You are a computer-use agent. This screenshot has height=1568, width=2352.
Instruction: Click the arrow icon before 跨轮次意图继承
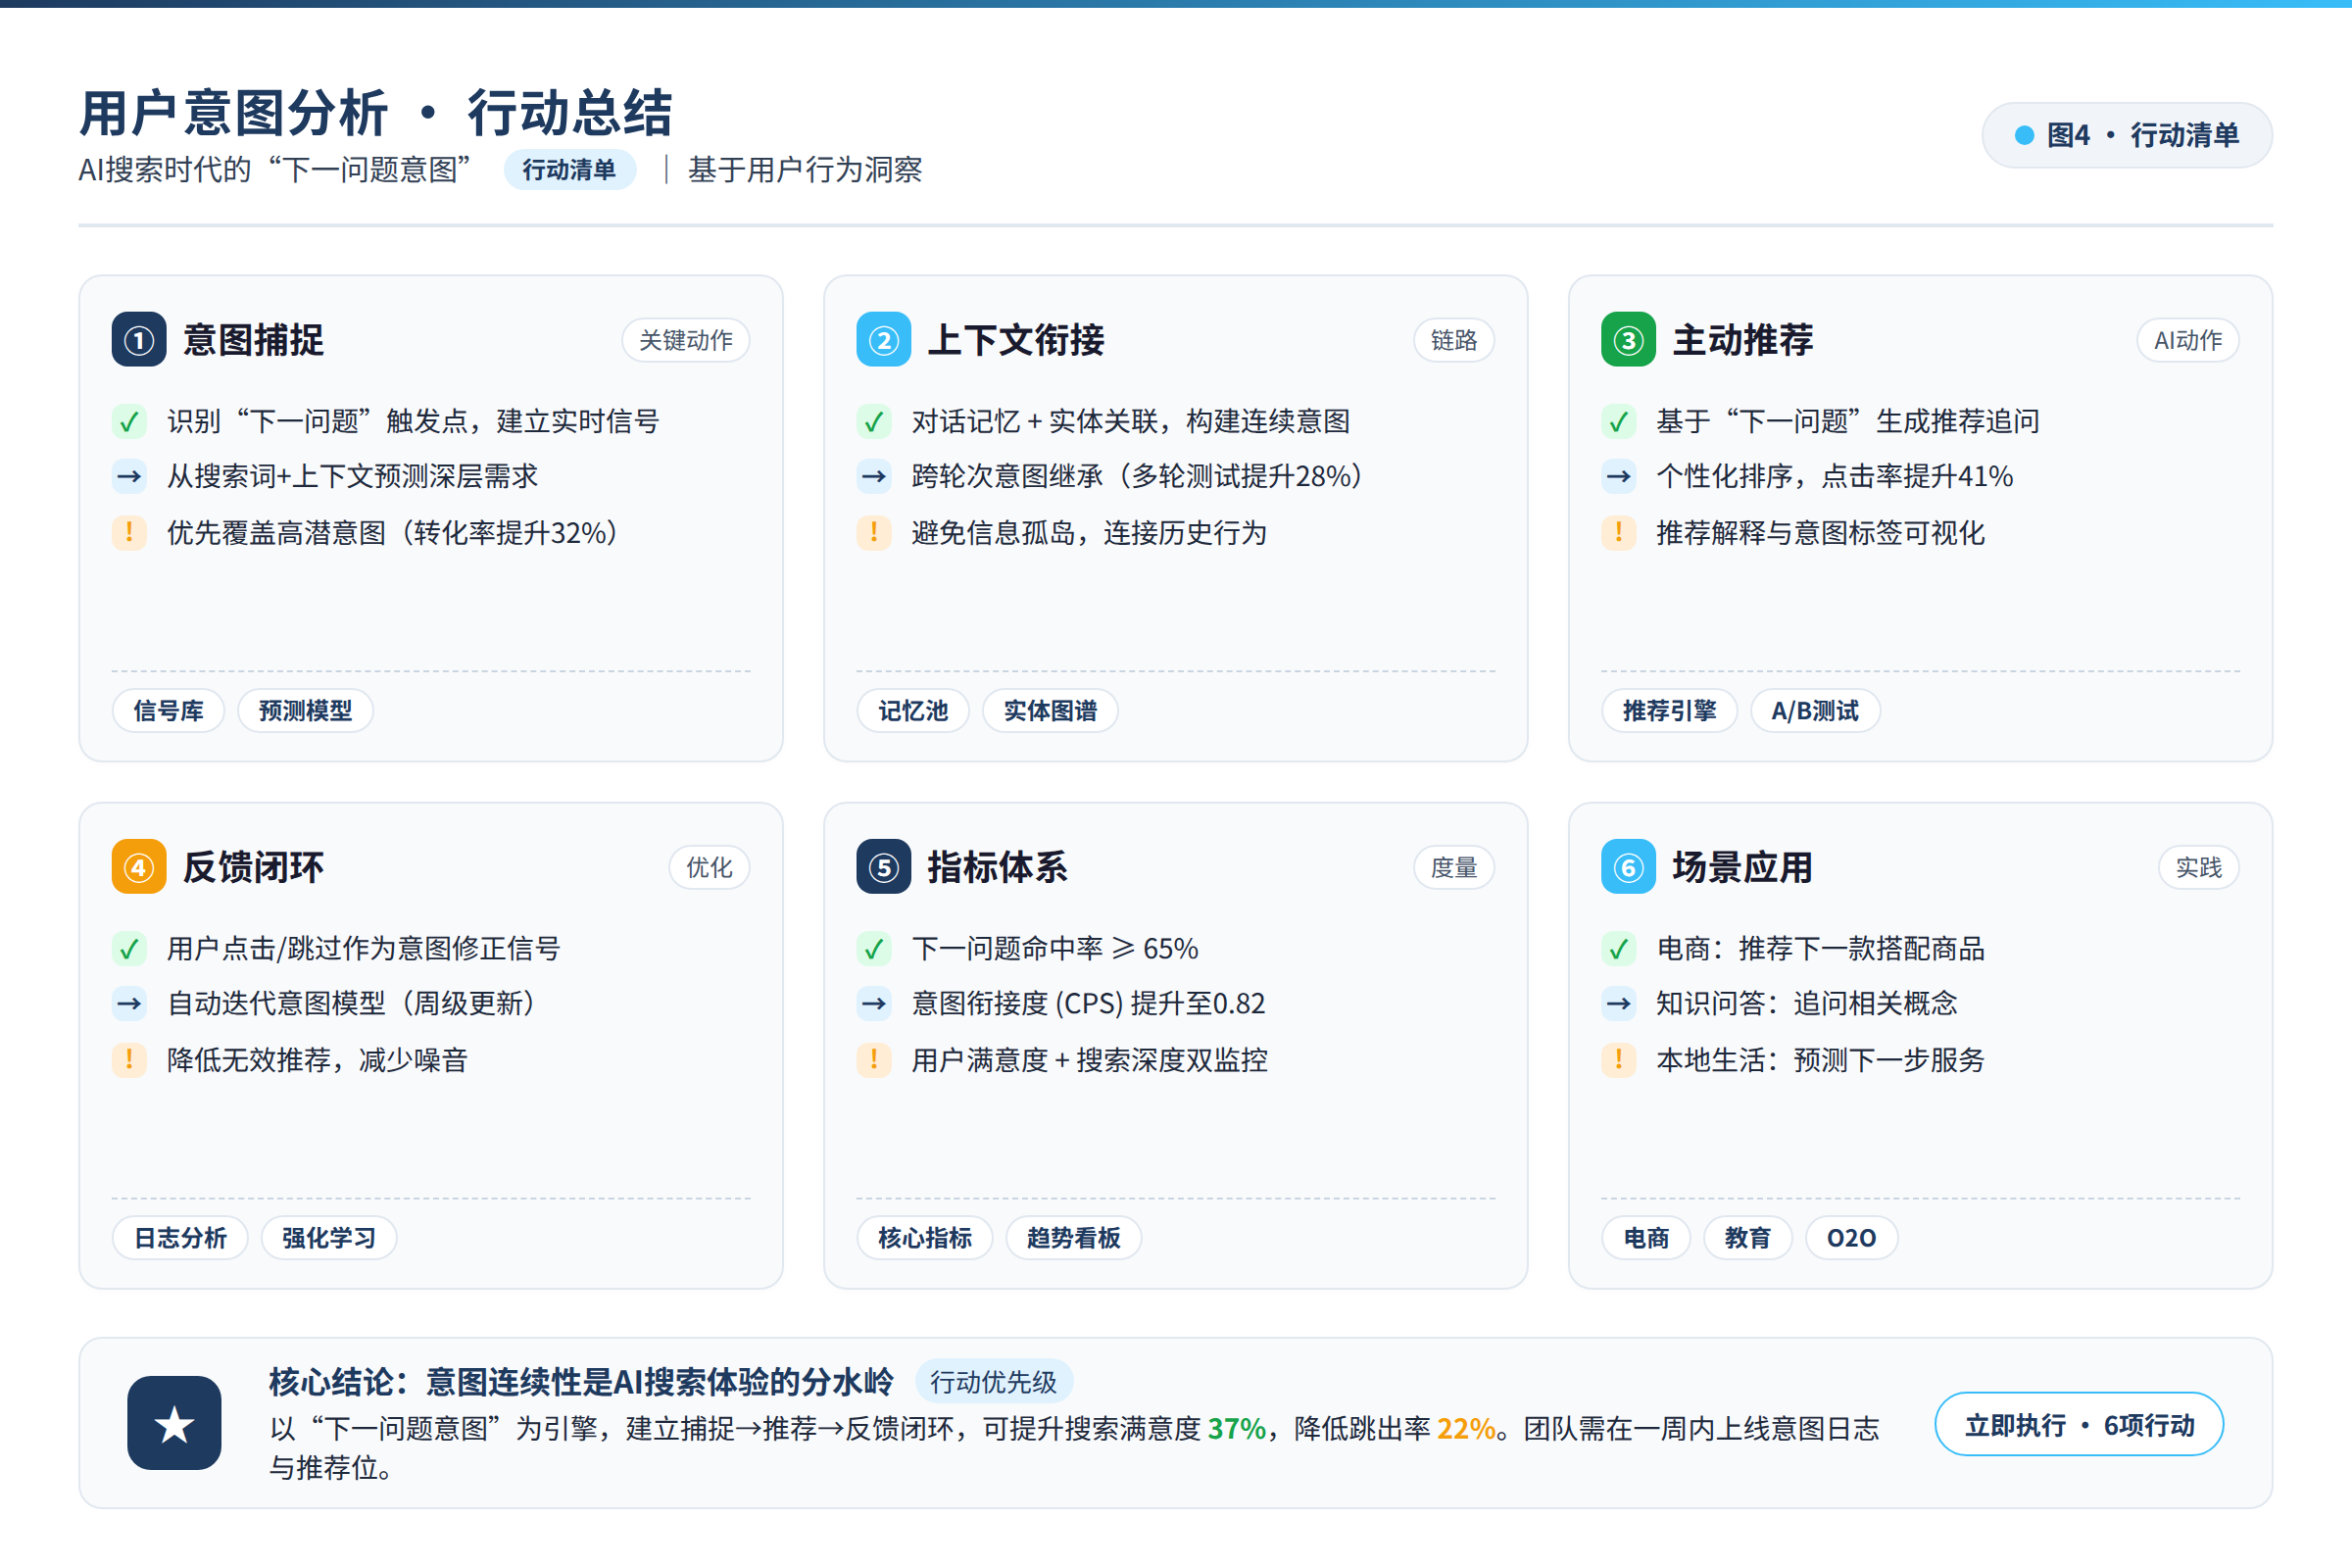coord(874,476)
